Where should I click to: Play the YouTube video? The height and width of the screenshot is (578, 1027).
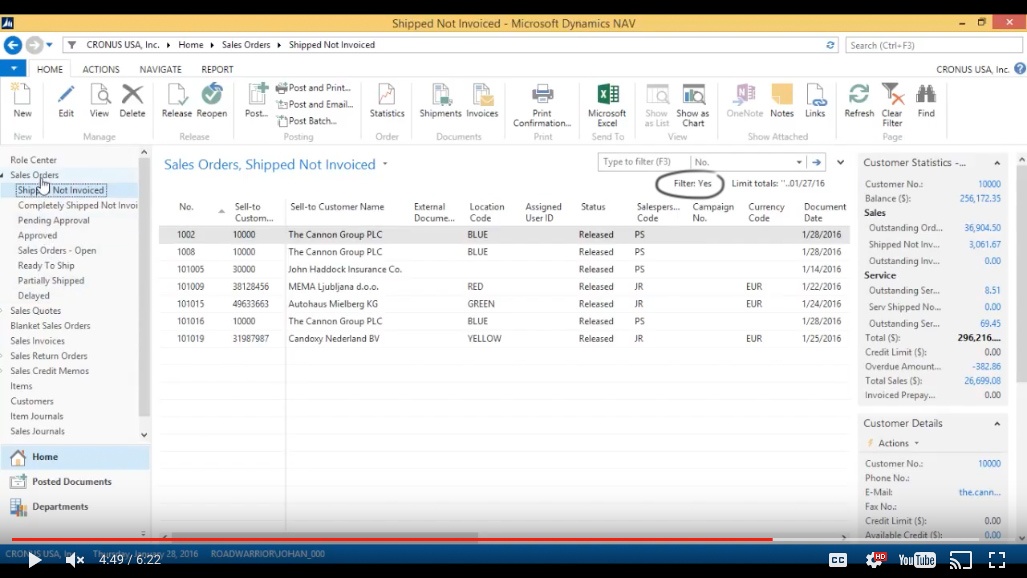34,560
